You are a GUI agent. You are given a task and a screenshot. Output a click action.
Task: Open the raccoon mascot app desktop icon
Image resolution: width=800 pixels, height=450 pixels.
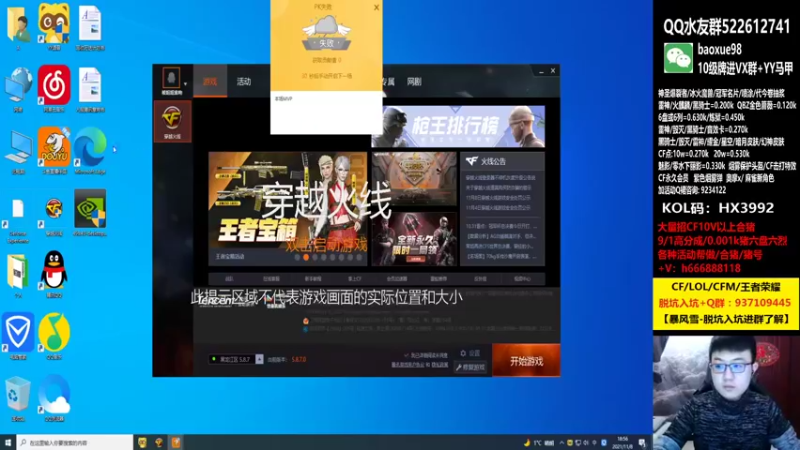coord(54,27)
